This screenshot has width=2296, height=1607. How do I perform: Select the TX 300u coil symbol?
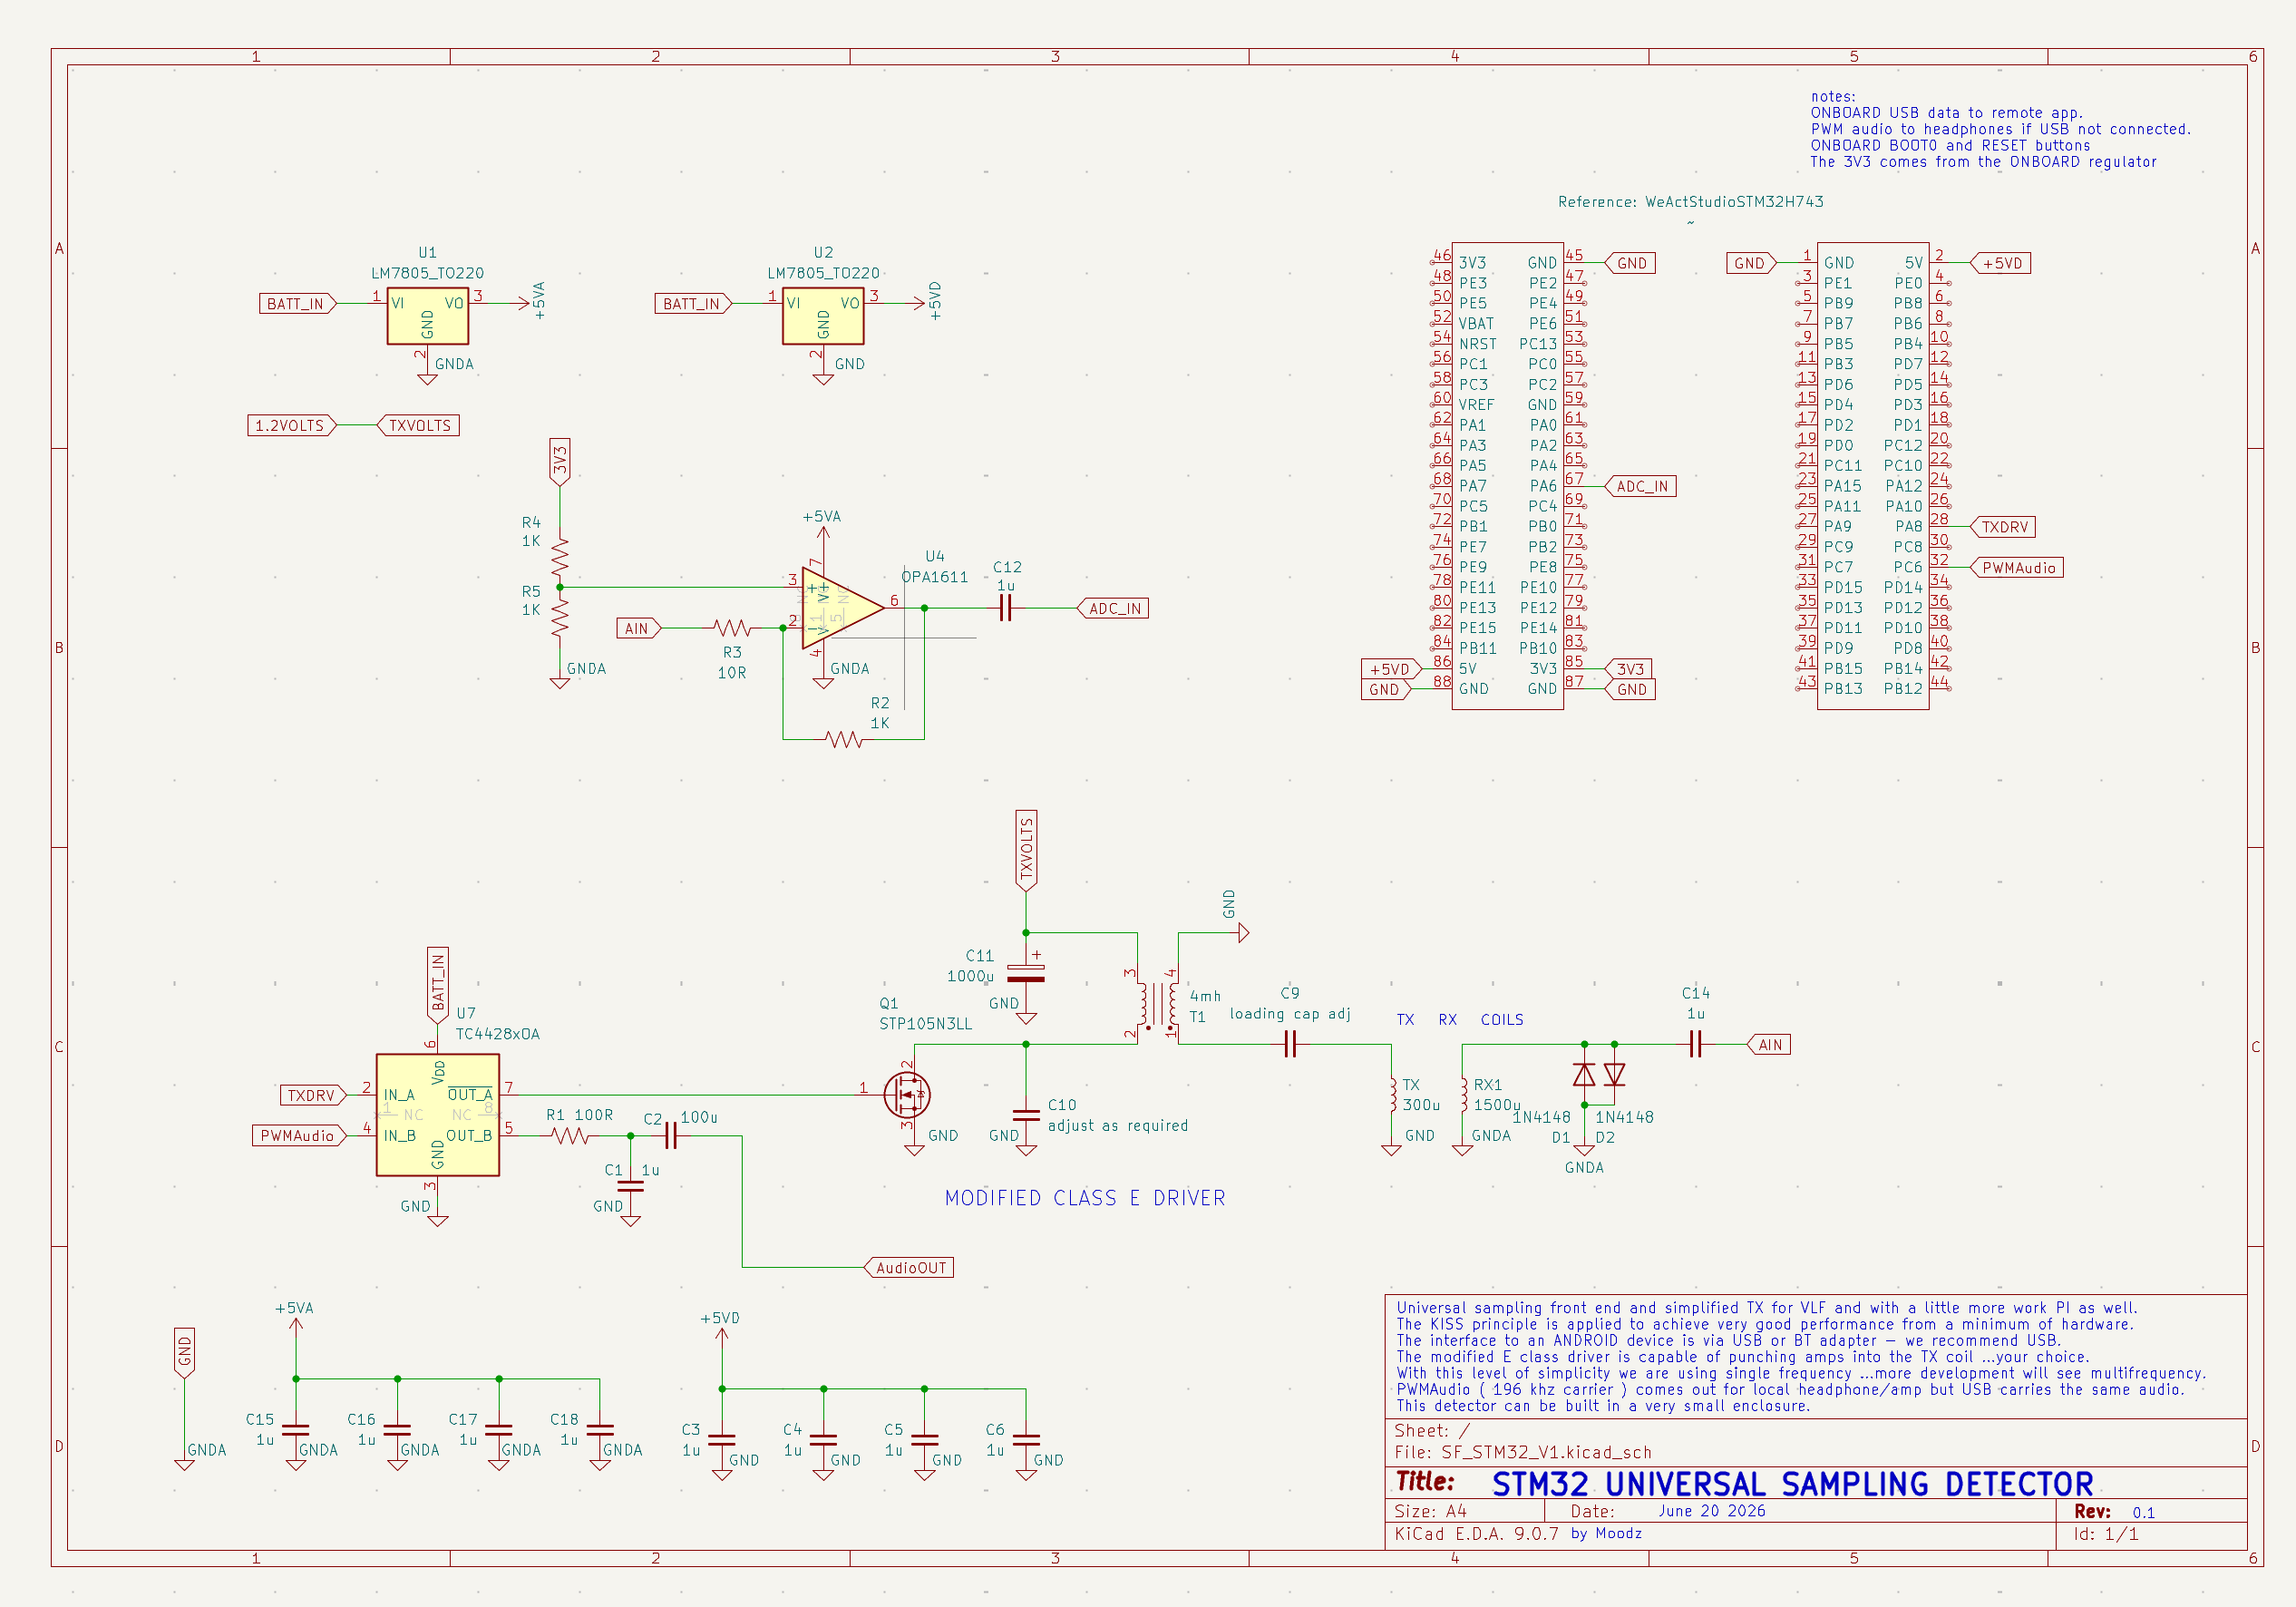click(1391, 1094)
